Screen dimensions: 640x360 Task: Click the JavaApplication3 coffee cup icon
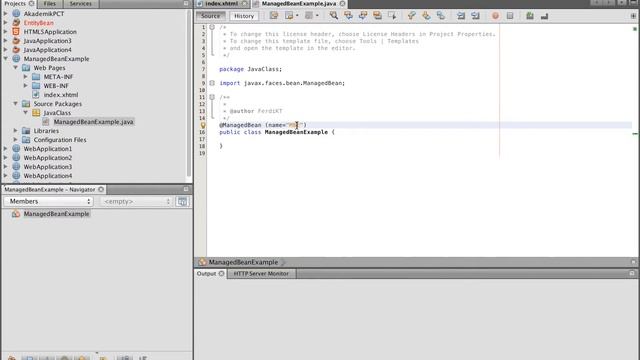click(x=16, y=41)
